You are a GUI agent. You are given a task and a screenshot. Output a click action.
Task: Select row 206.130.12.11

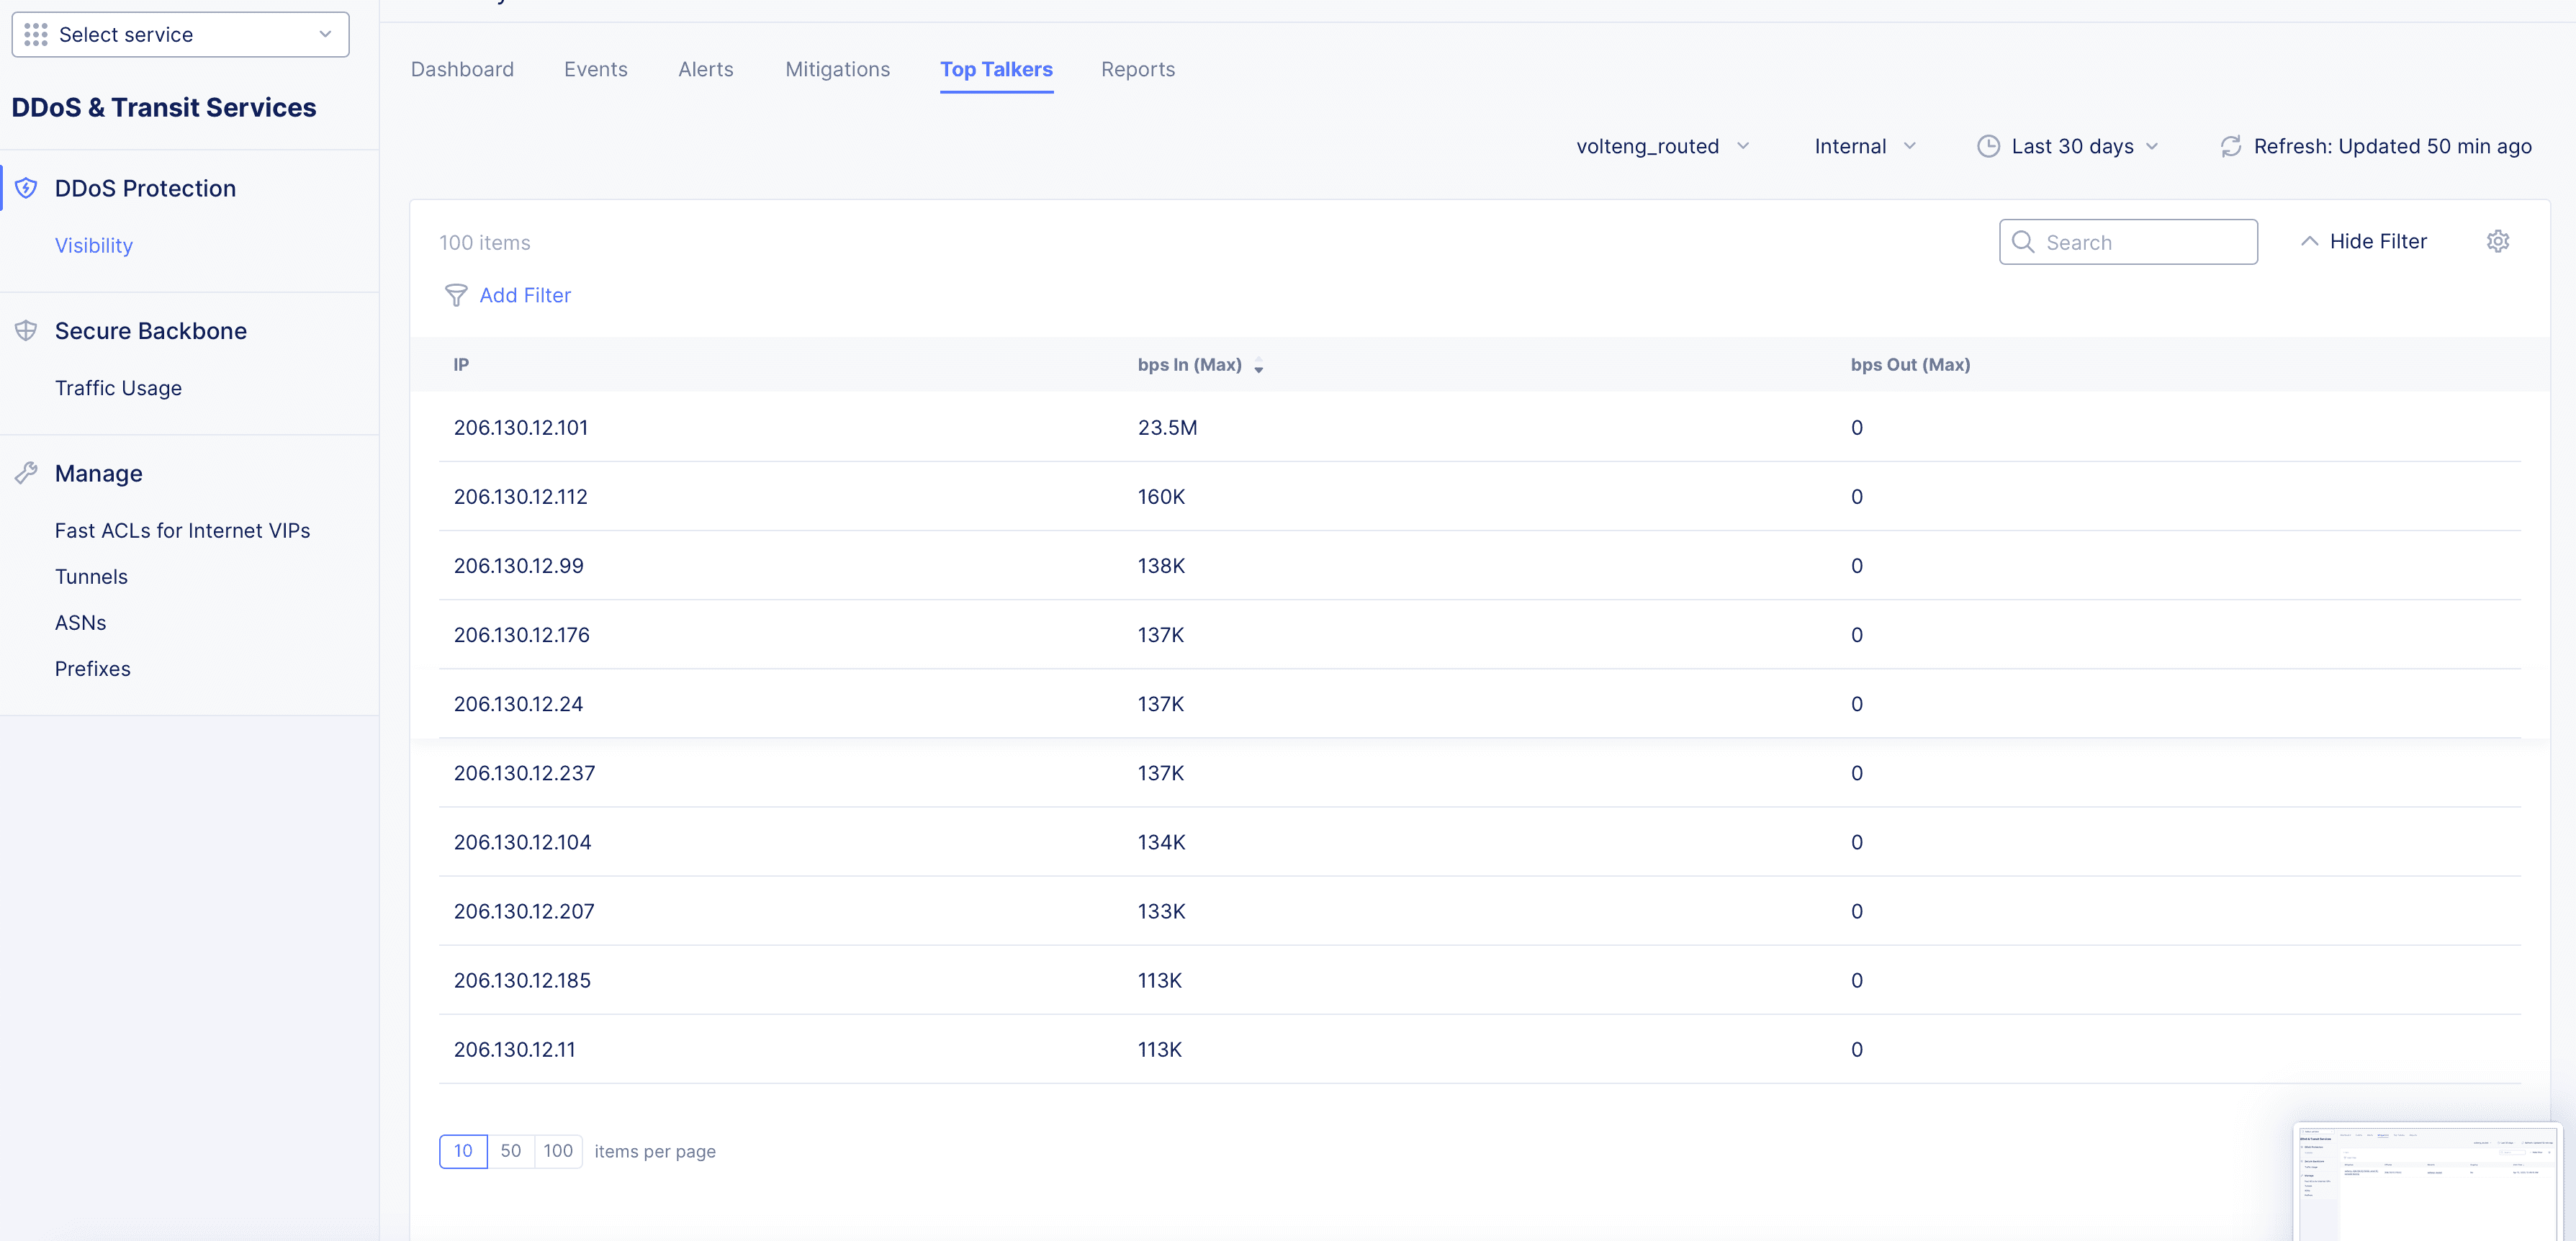coord(1480,1049)
